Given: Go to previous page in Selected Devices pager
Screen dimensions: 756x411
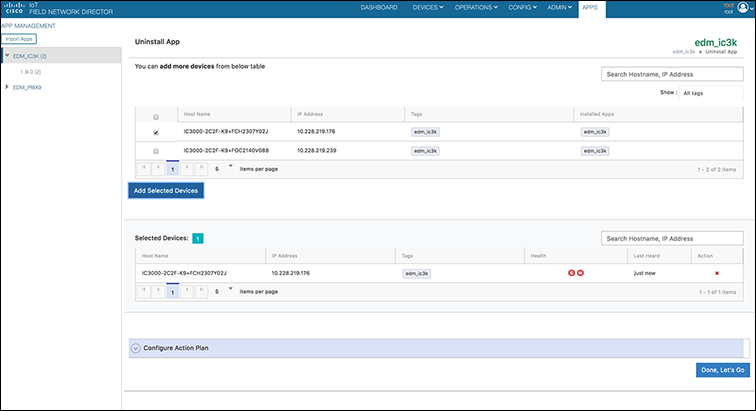Looking at the screenshot, I should pos(158,291).
